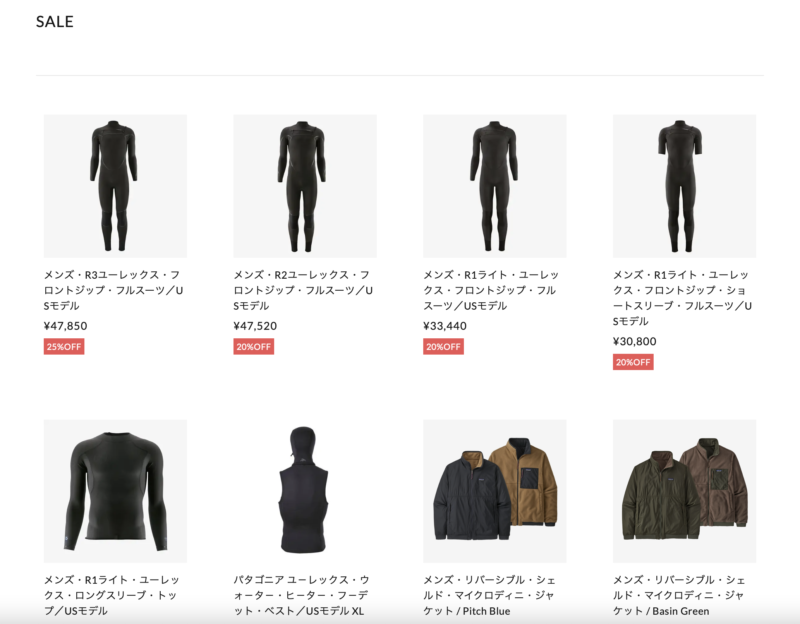
Task: Select the short sleeve R1 Lite wetsuit image
Action: [x=685, y=186]
